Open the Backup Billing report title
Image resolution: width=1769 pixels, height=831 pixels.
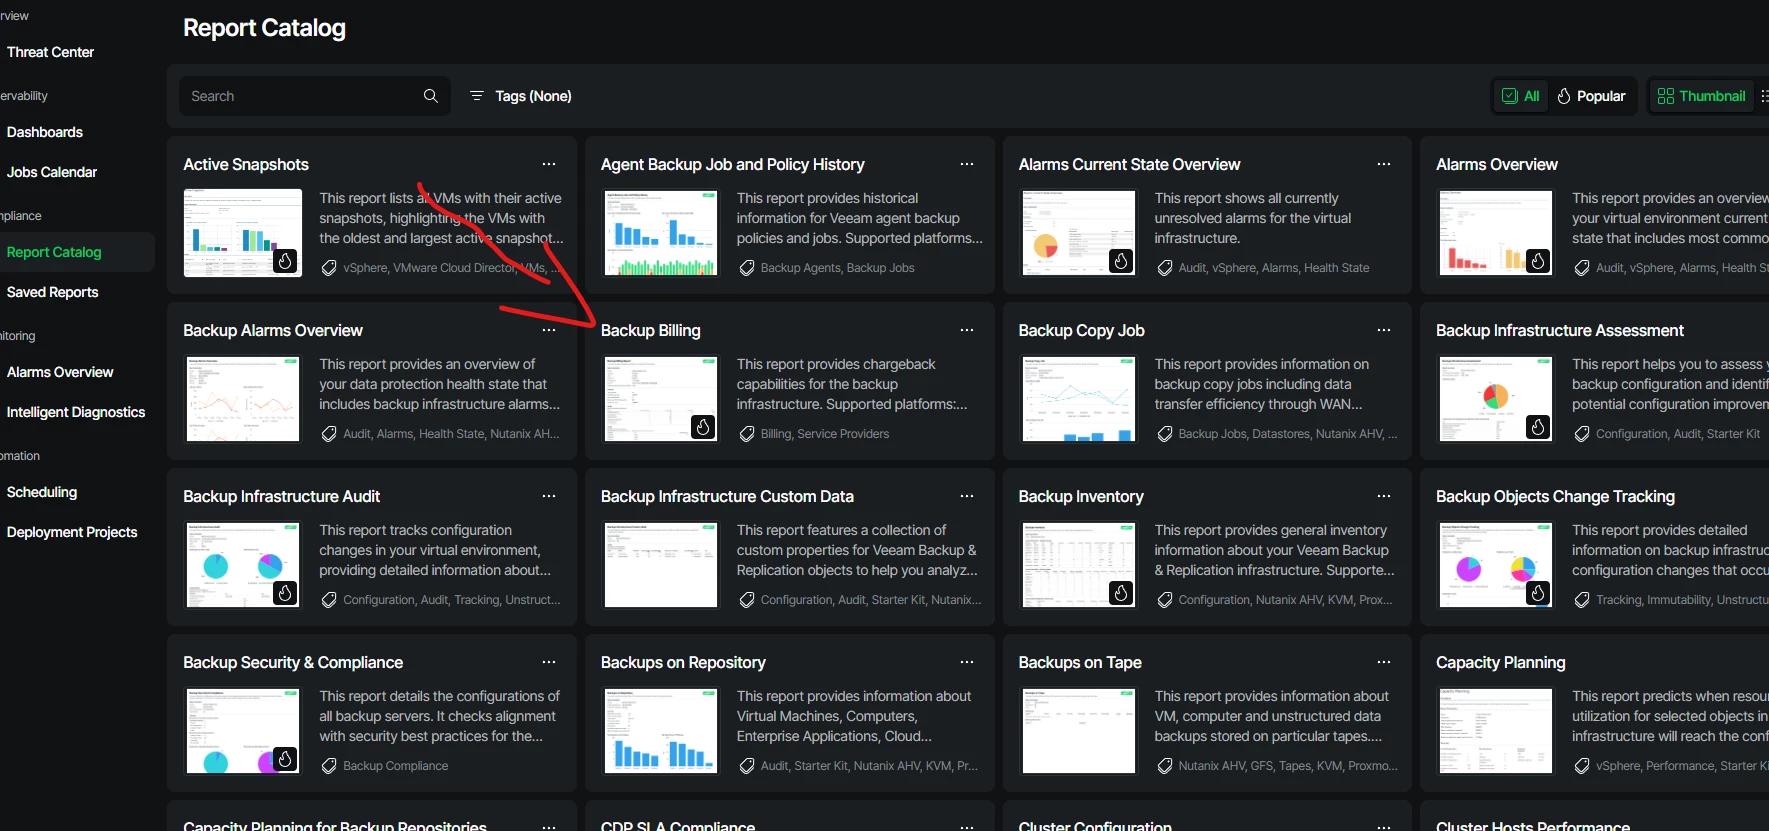click(x=650, y=330)
